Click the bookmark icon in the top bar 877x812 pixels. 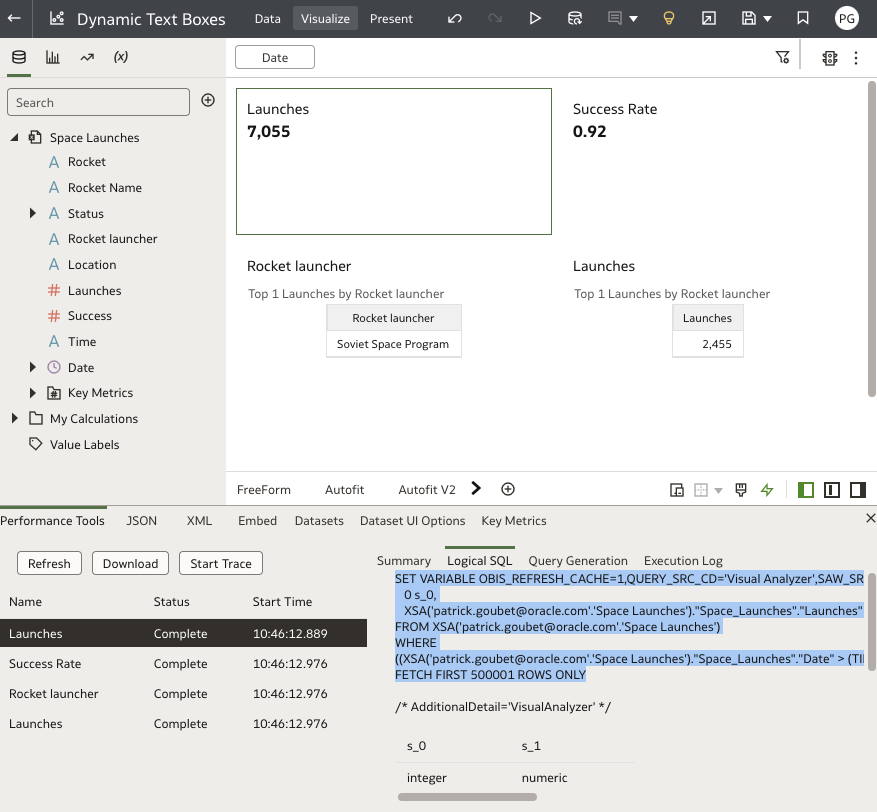click(801, 17)
